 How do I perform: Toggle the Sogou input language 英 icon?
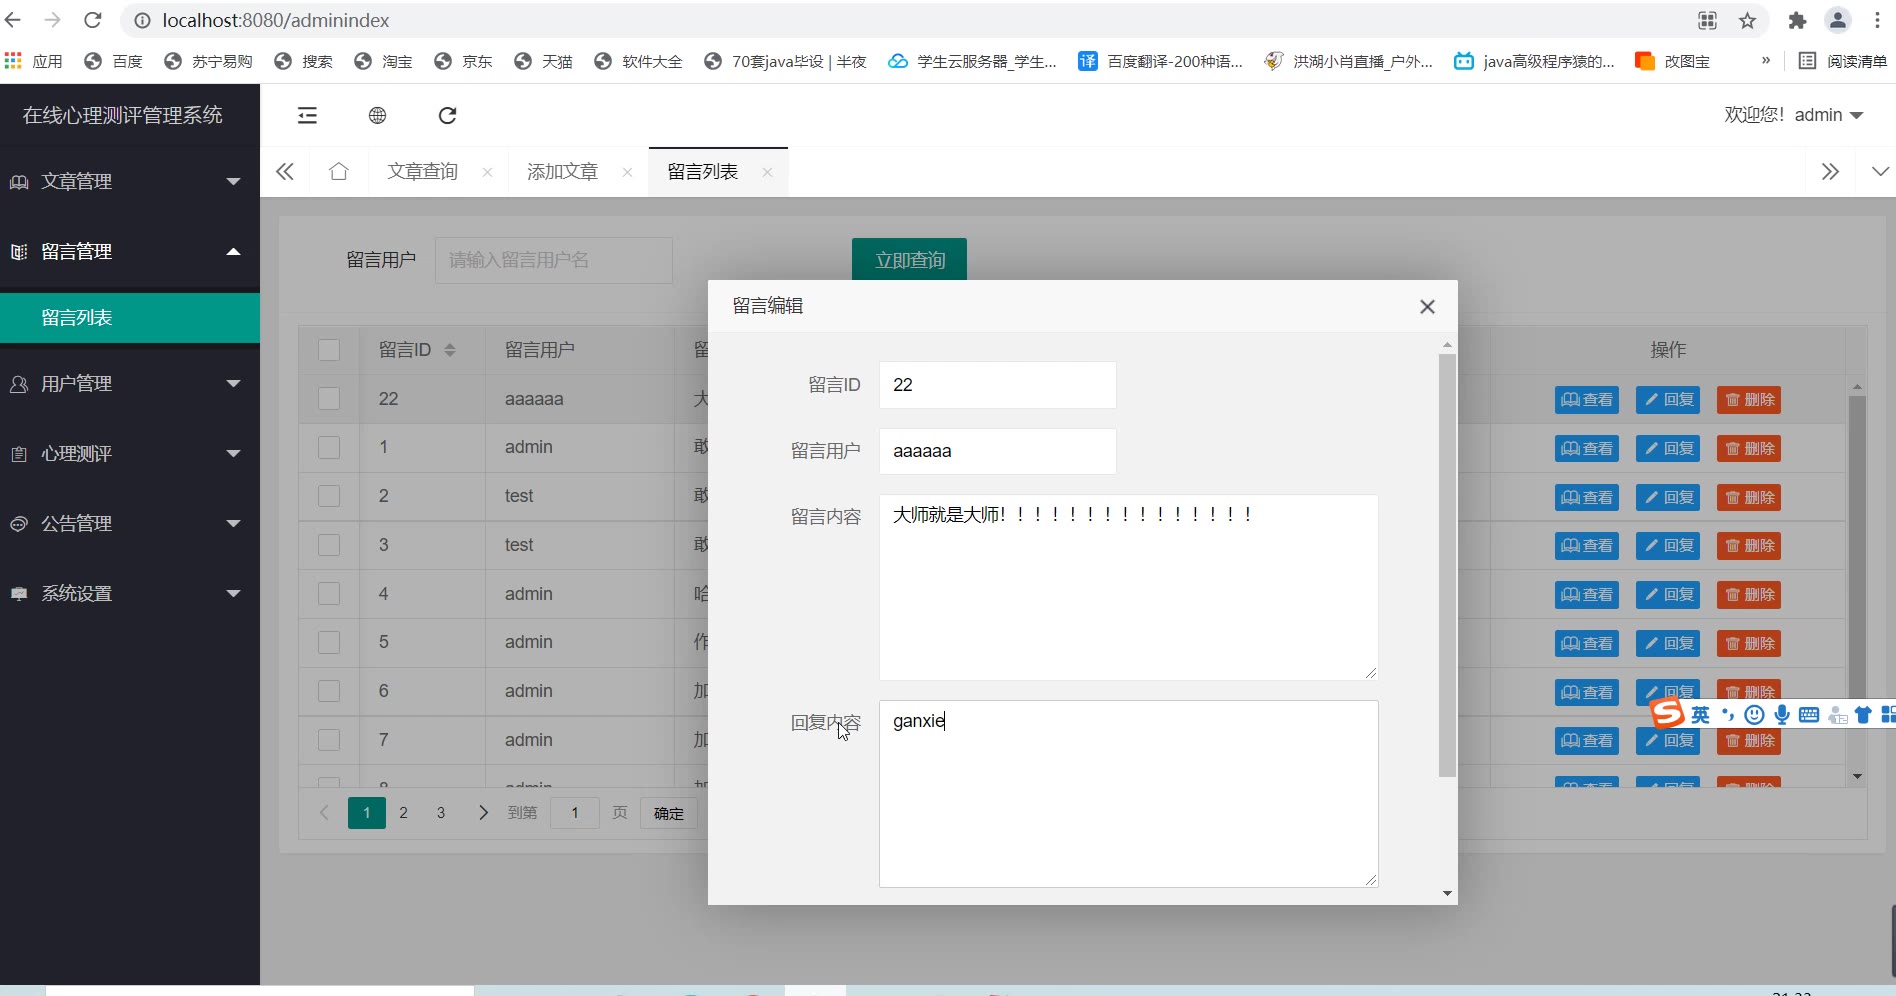[1700, 714]
